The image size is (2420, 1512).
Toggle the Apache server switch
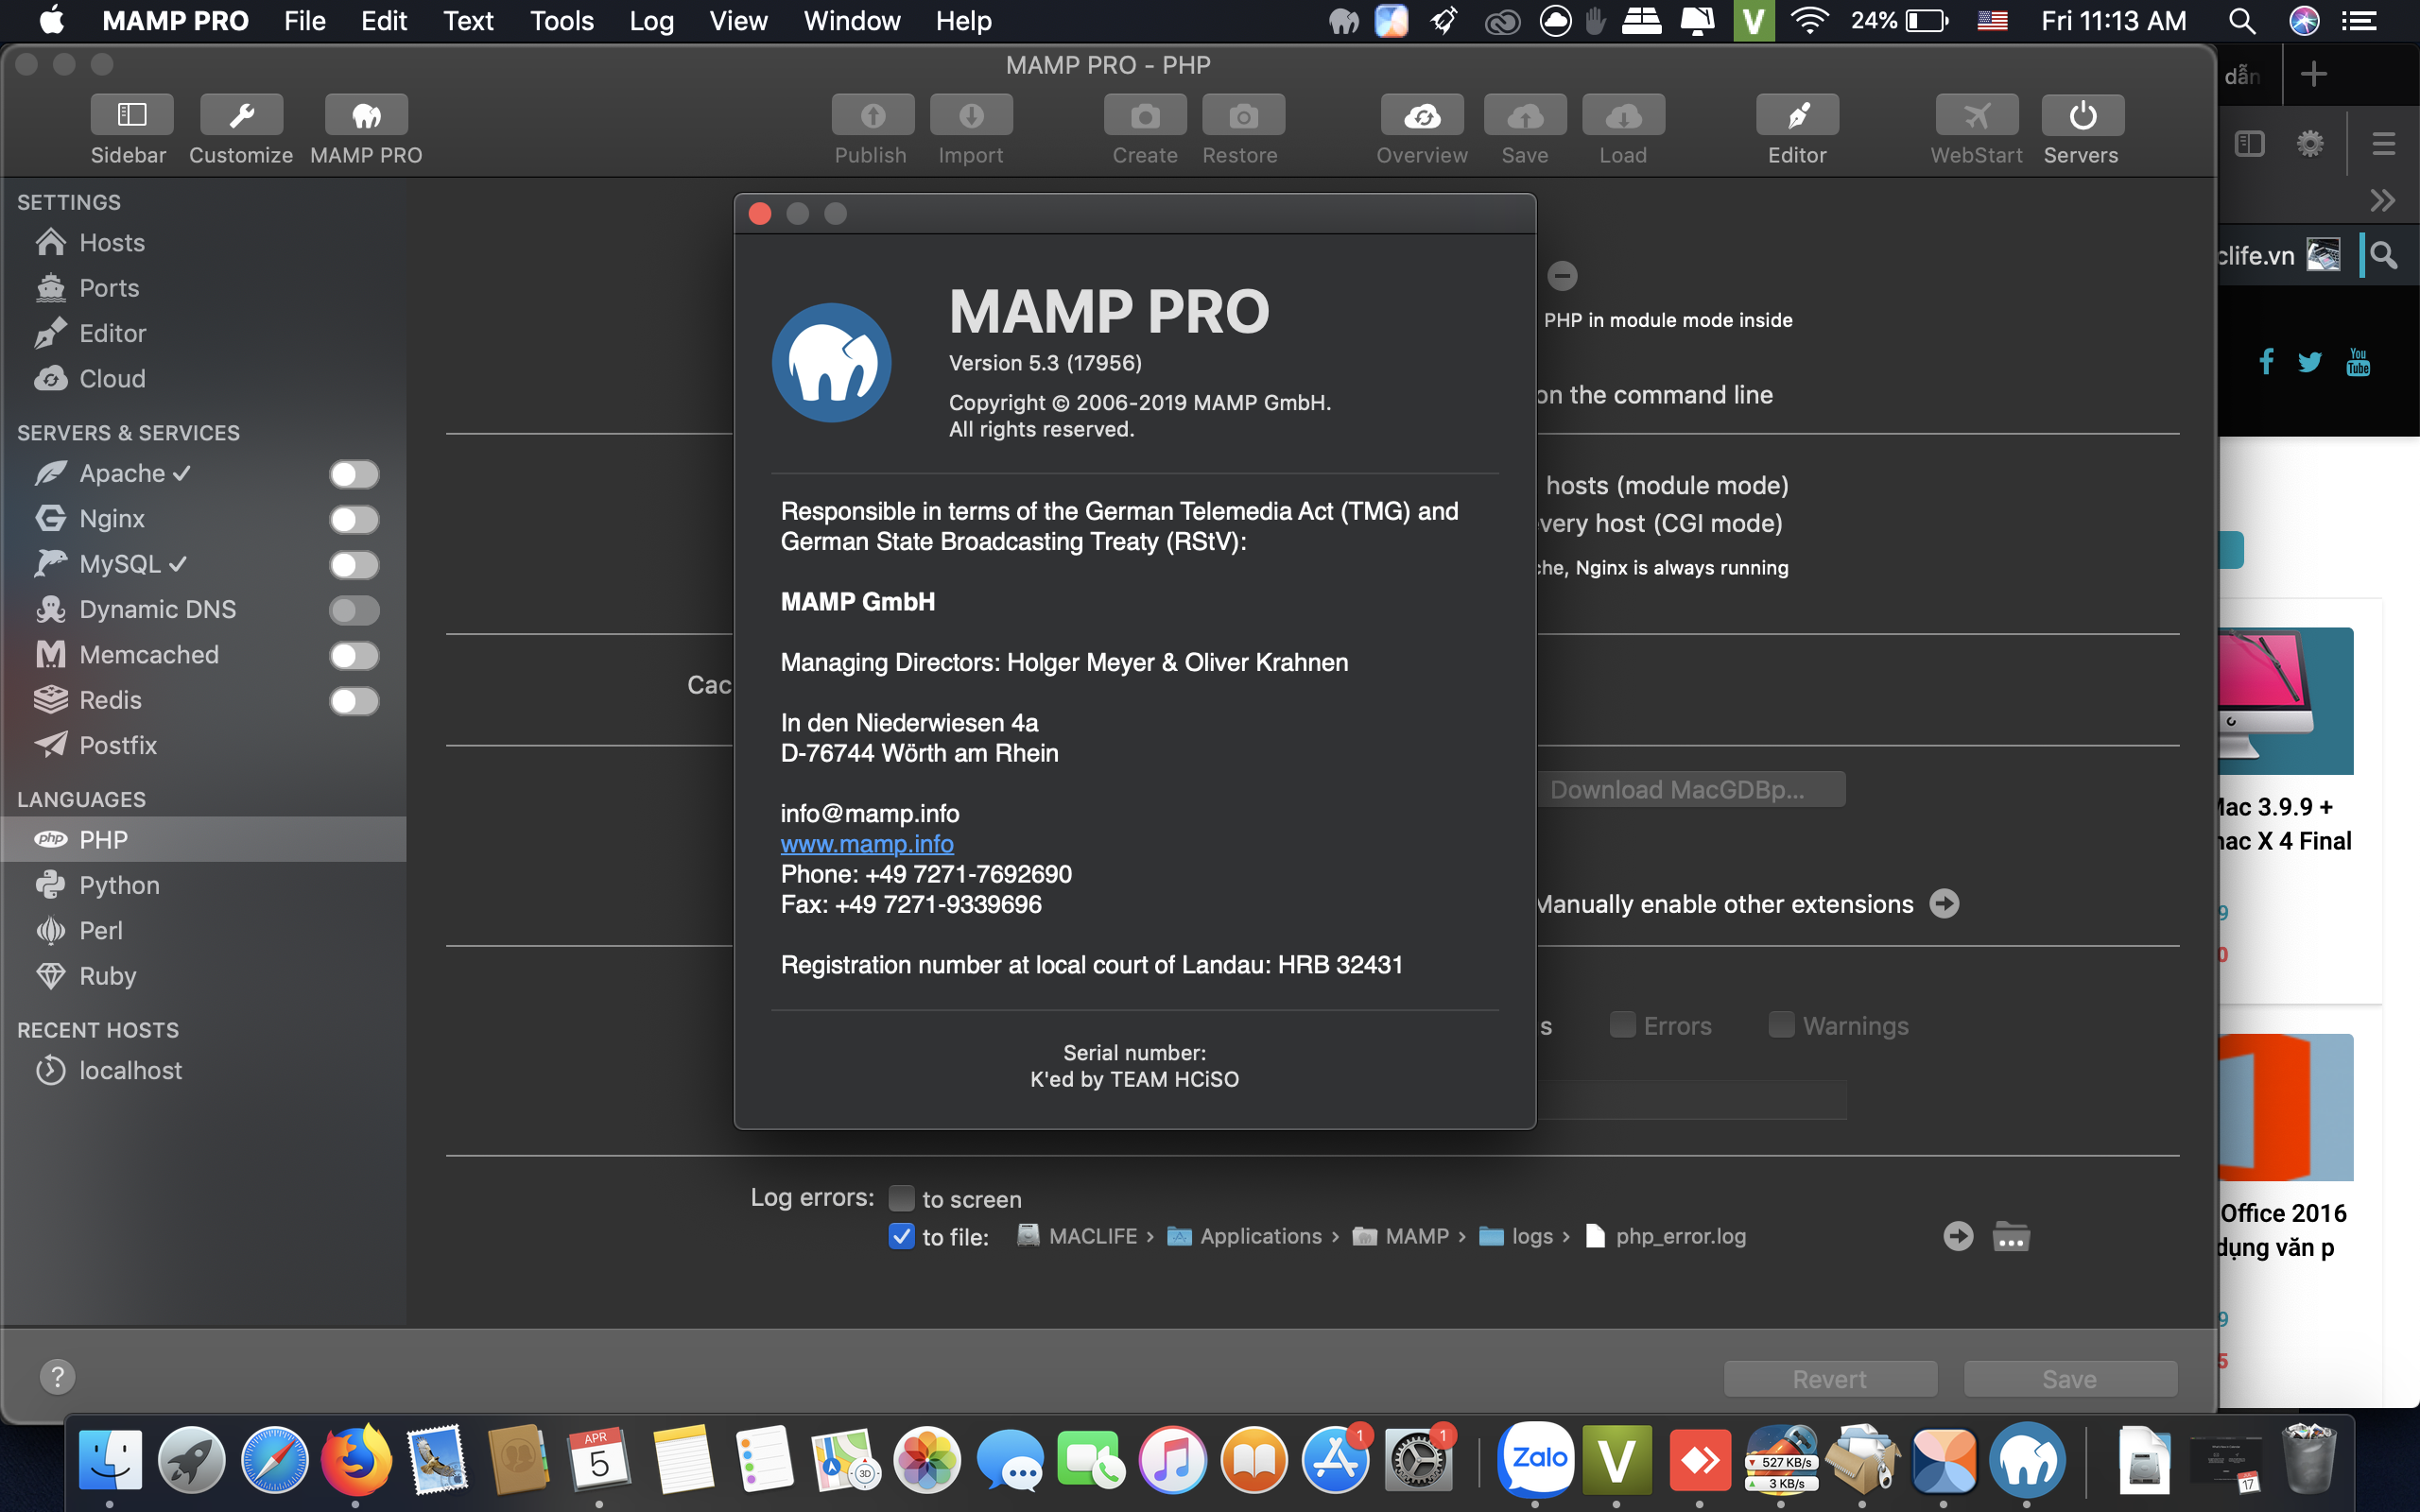[x=354, y=474]
